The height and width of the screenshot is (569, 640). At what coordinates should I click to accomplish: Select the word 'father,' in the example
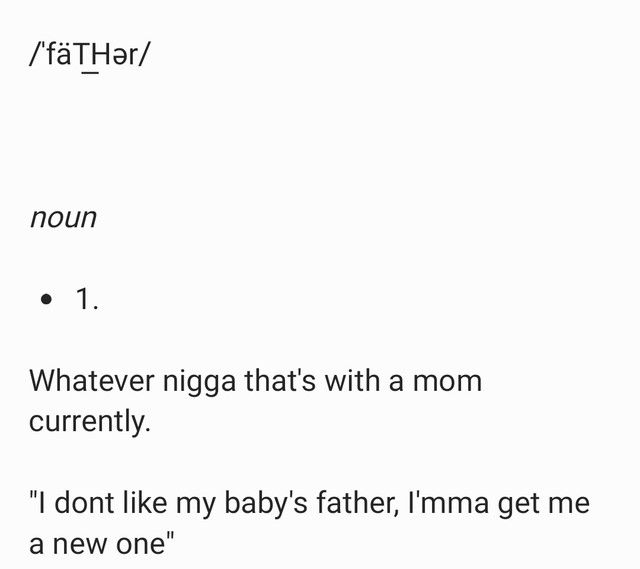tap(358, 503)
